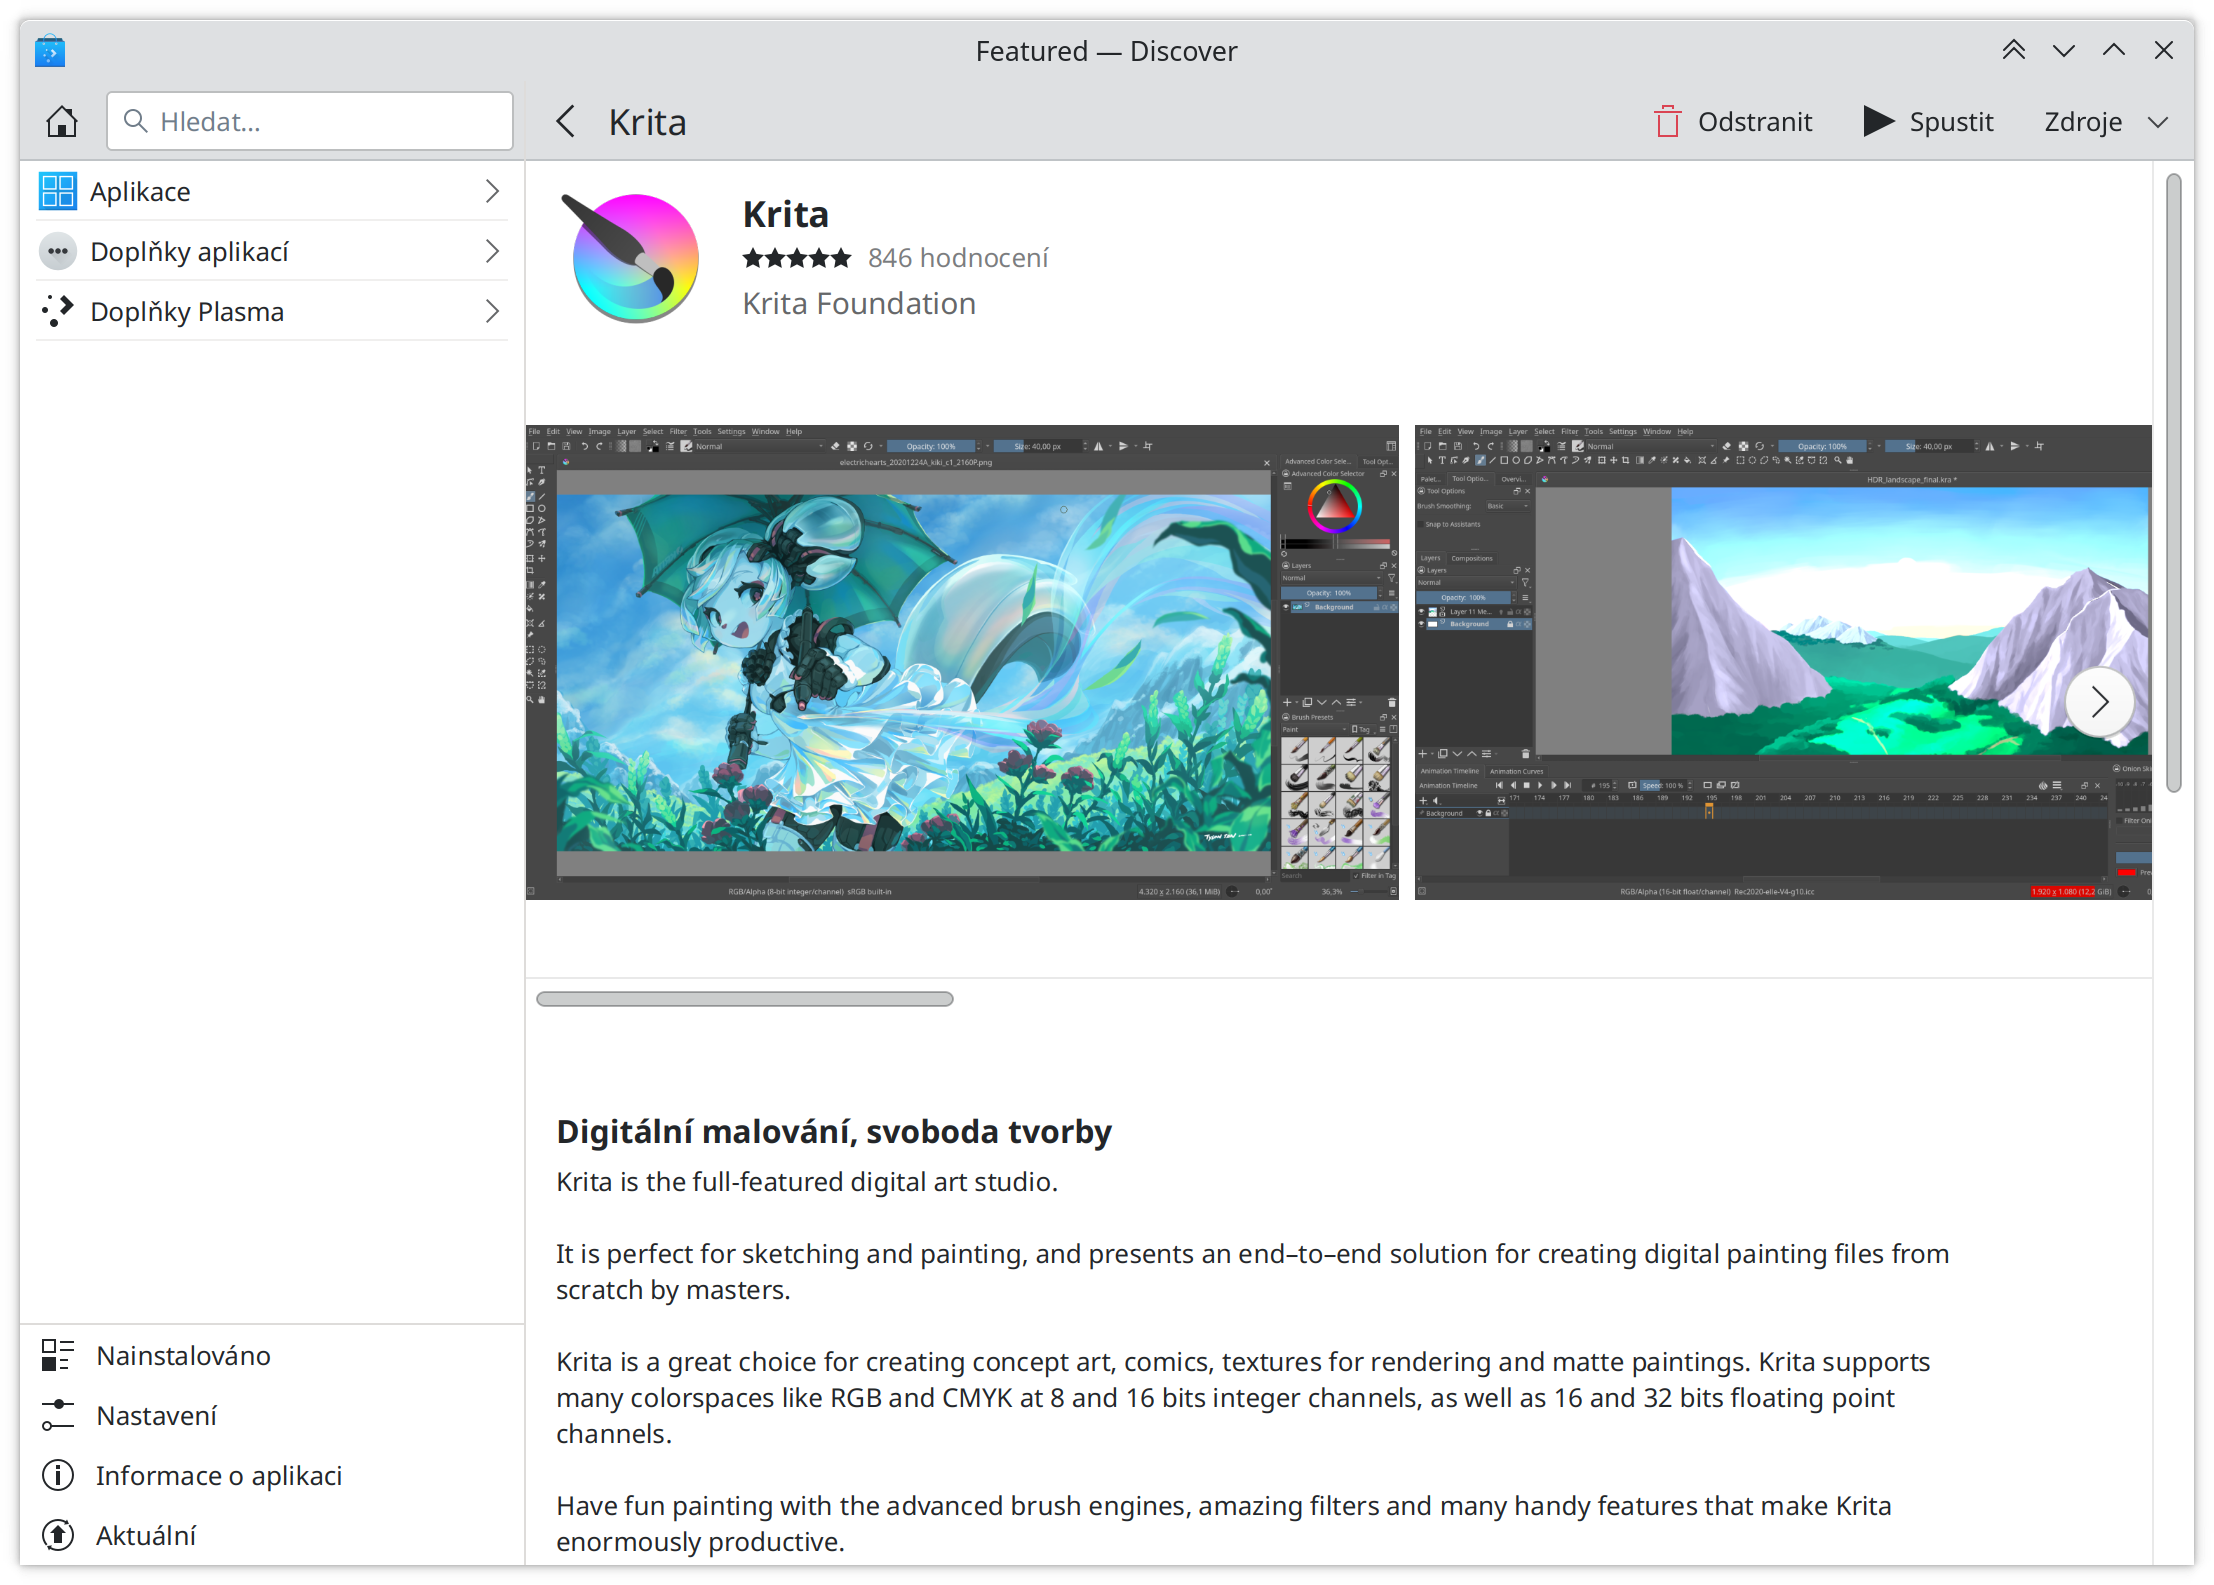Screen dimensions: 2214x1585
Task: Open the Aktuální updates page
Action: [x=271, y=1536]
